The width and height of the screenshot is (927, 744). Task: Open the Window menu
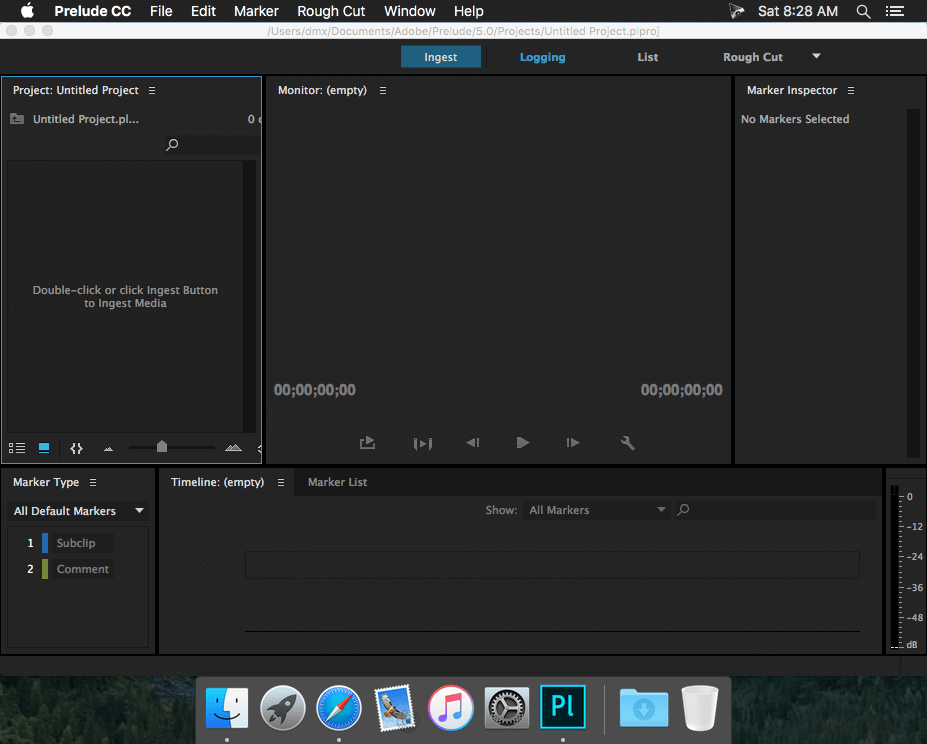click(x=410, y=11)
